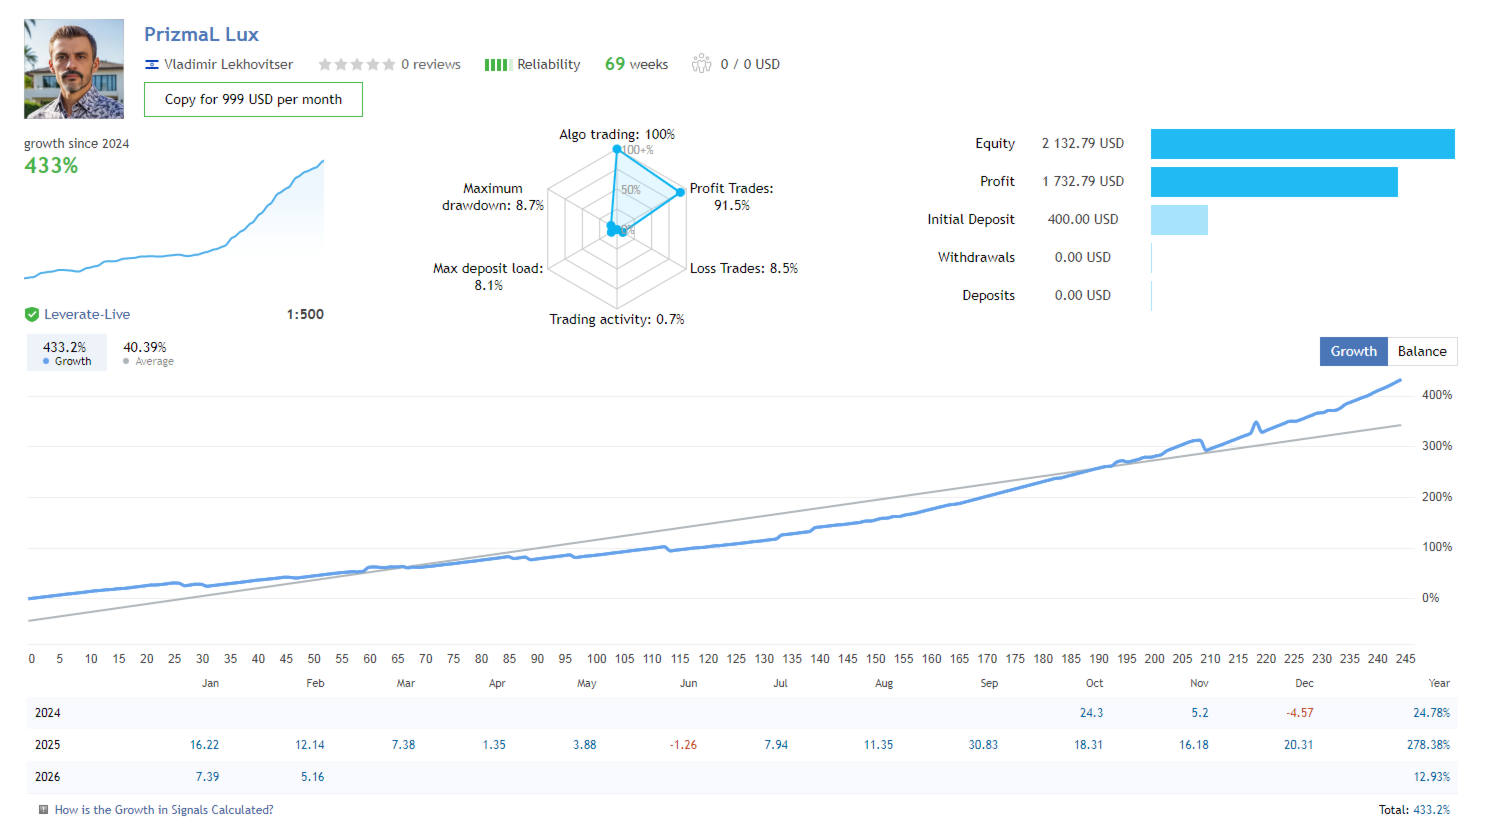Click the subscribers people icon near 0 / 0 USD

tap(702, 63)
